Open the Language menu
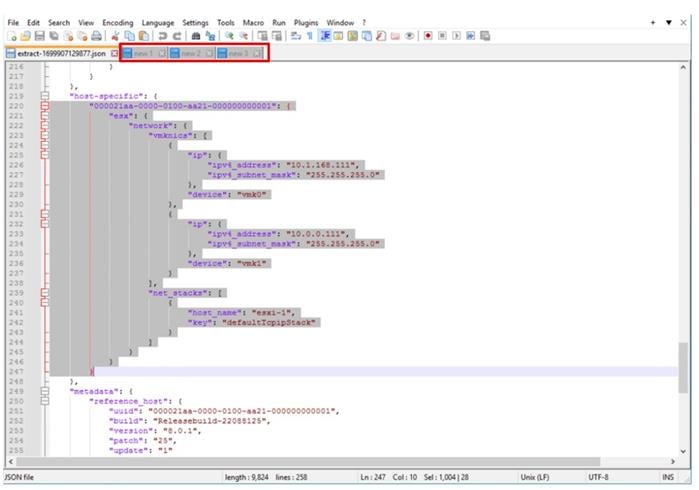The height and width of the screenshot is (490, 699). click(158, 22)
